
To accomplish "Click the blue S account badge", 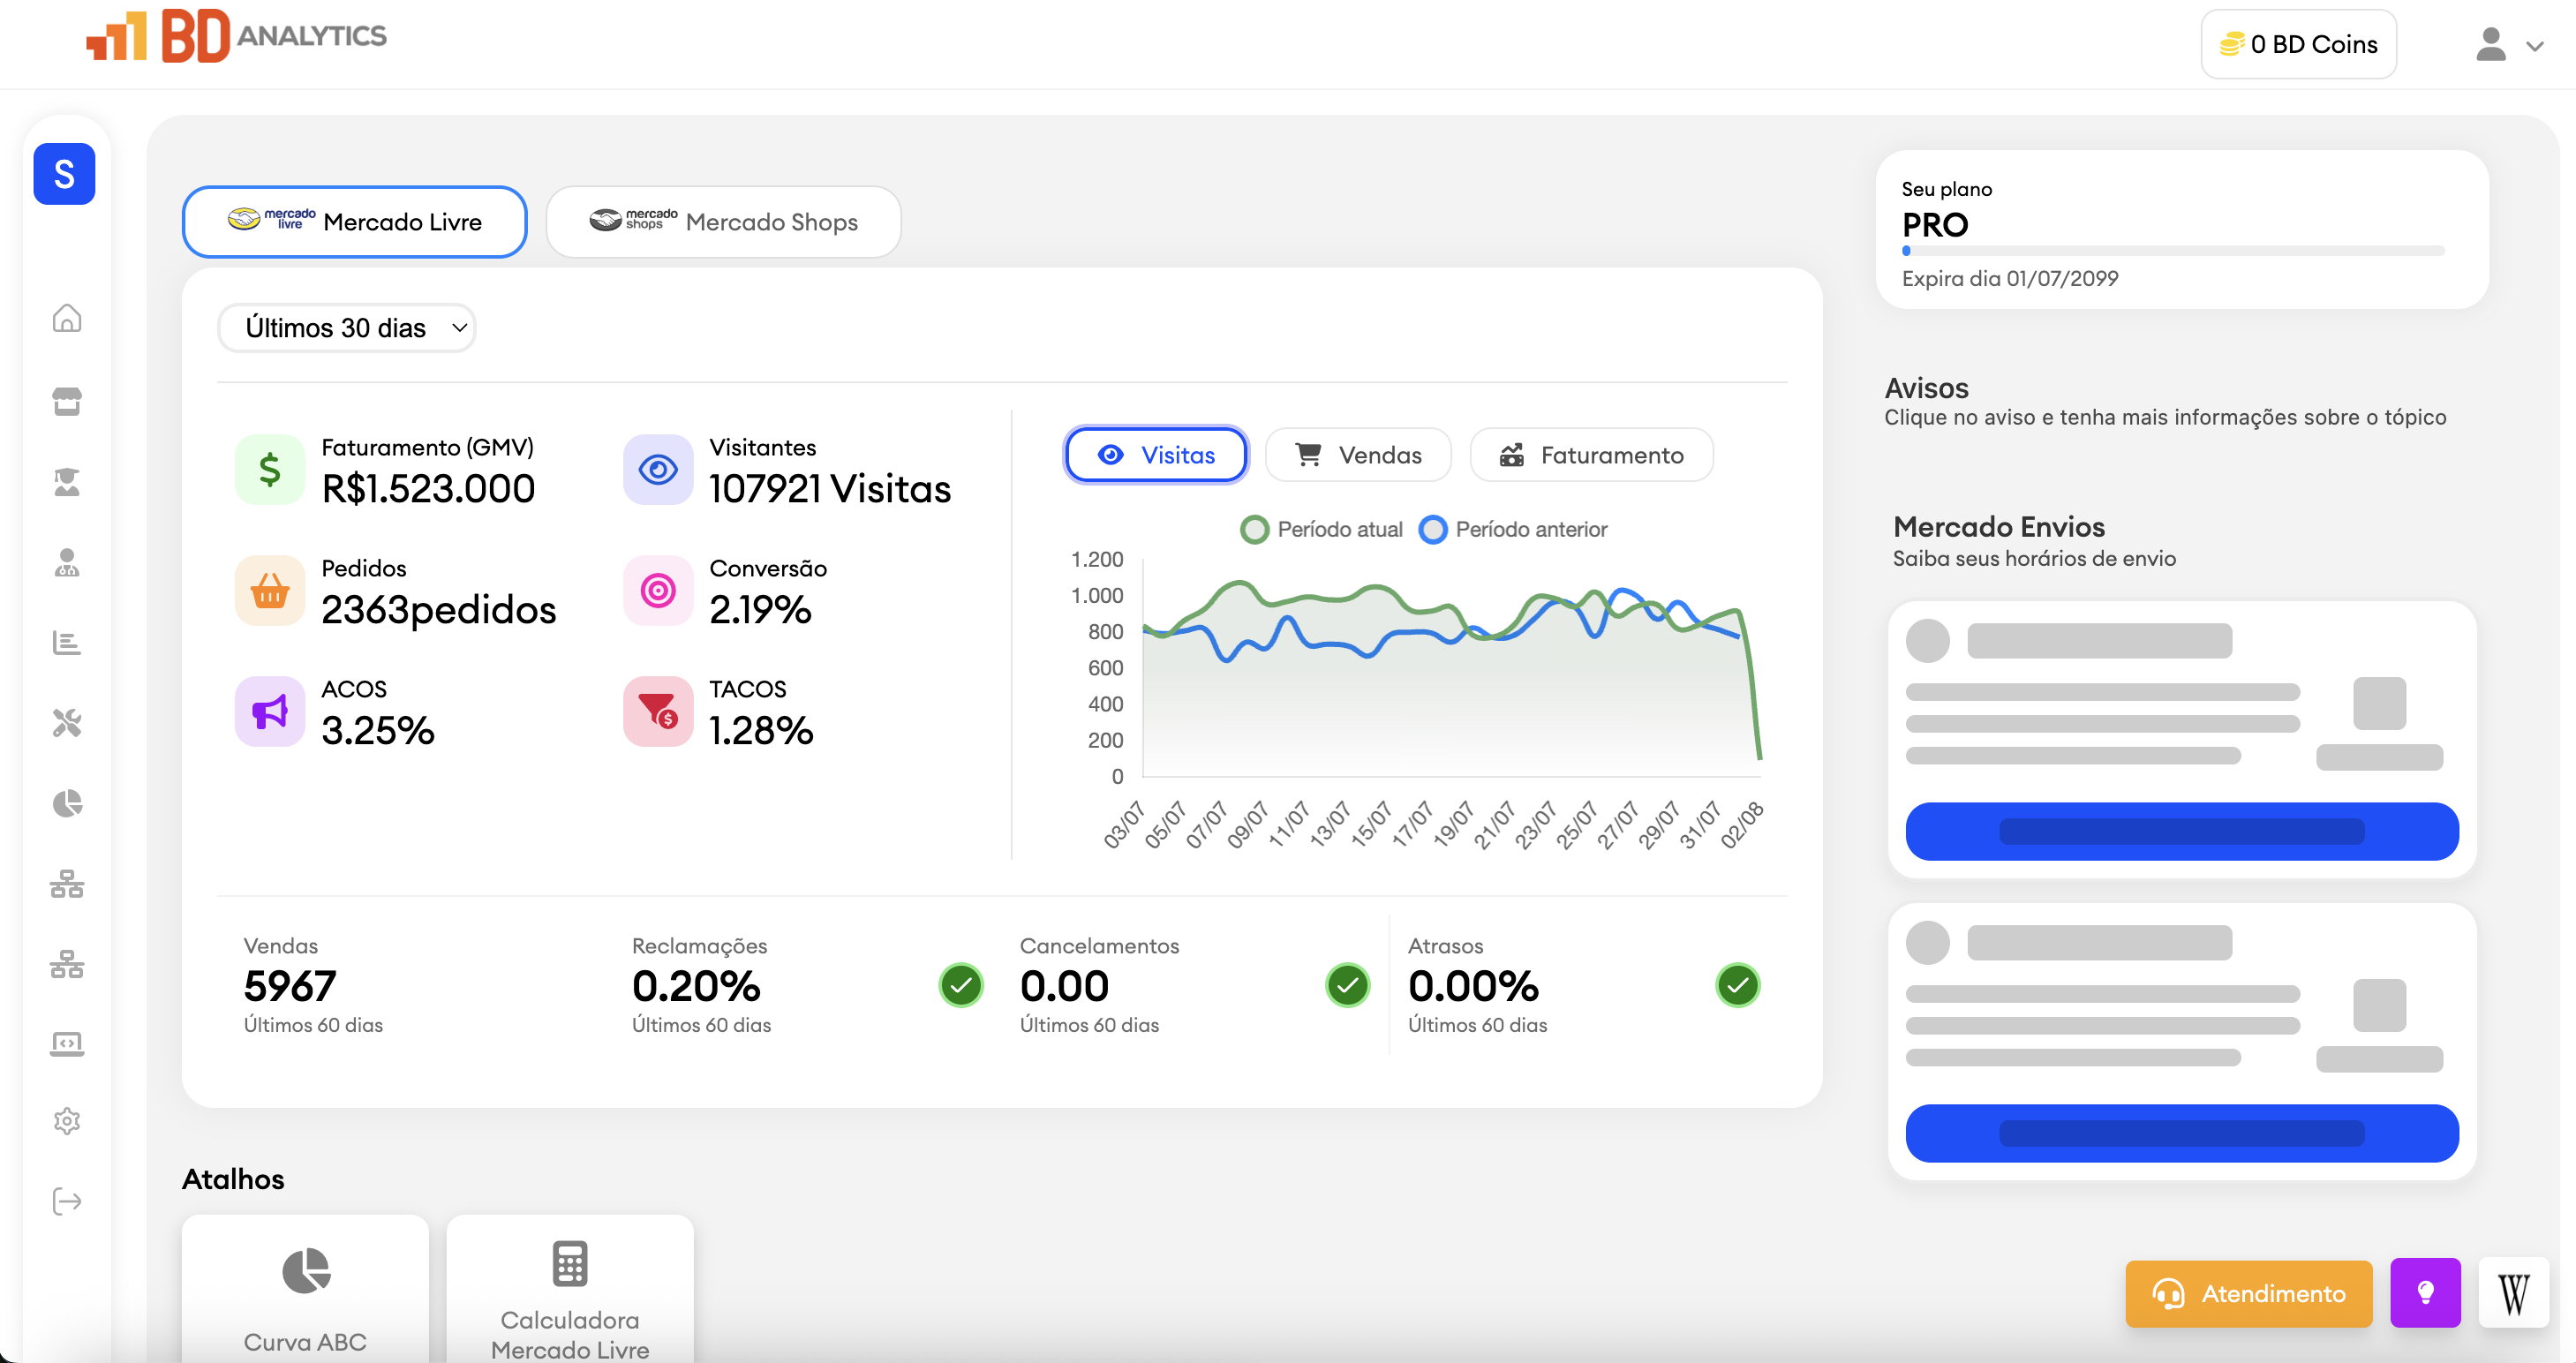I will (64, 174).
